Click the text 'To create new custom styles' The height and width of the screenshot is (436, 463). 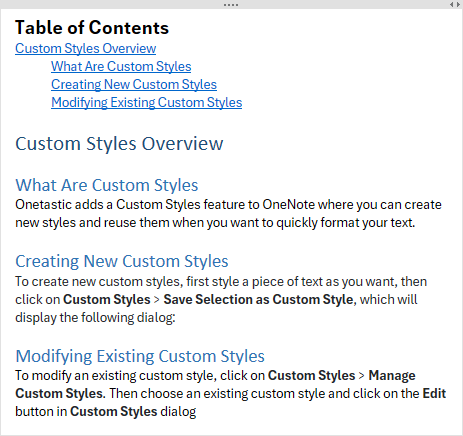point(99,282)
